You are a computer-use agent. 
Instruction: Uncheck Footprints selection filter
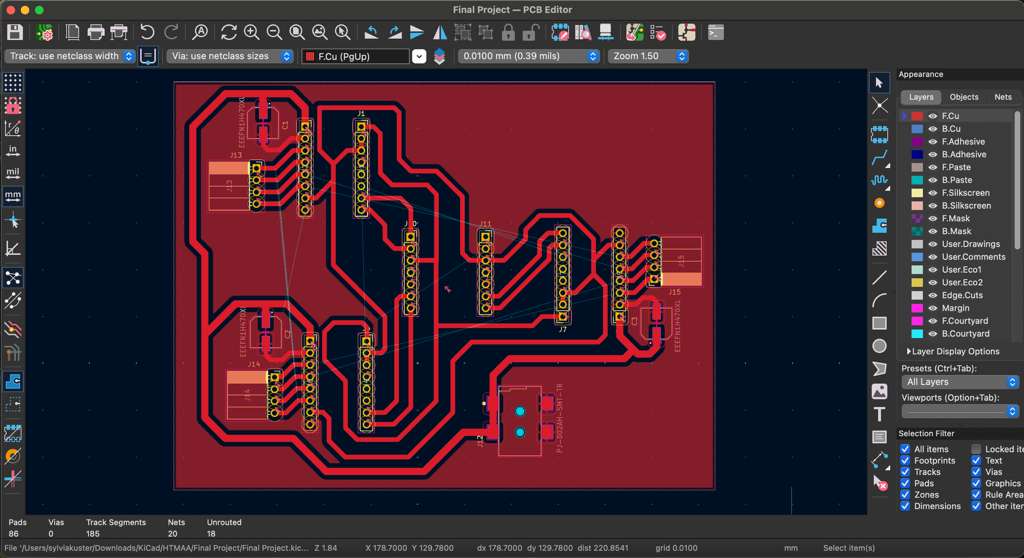904,461
